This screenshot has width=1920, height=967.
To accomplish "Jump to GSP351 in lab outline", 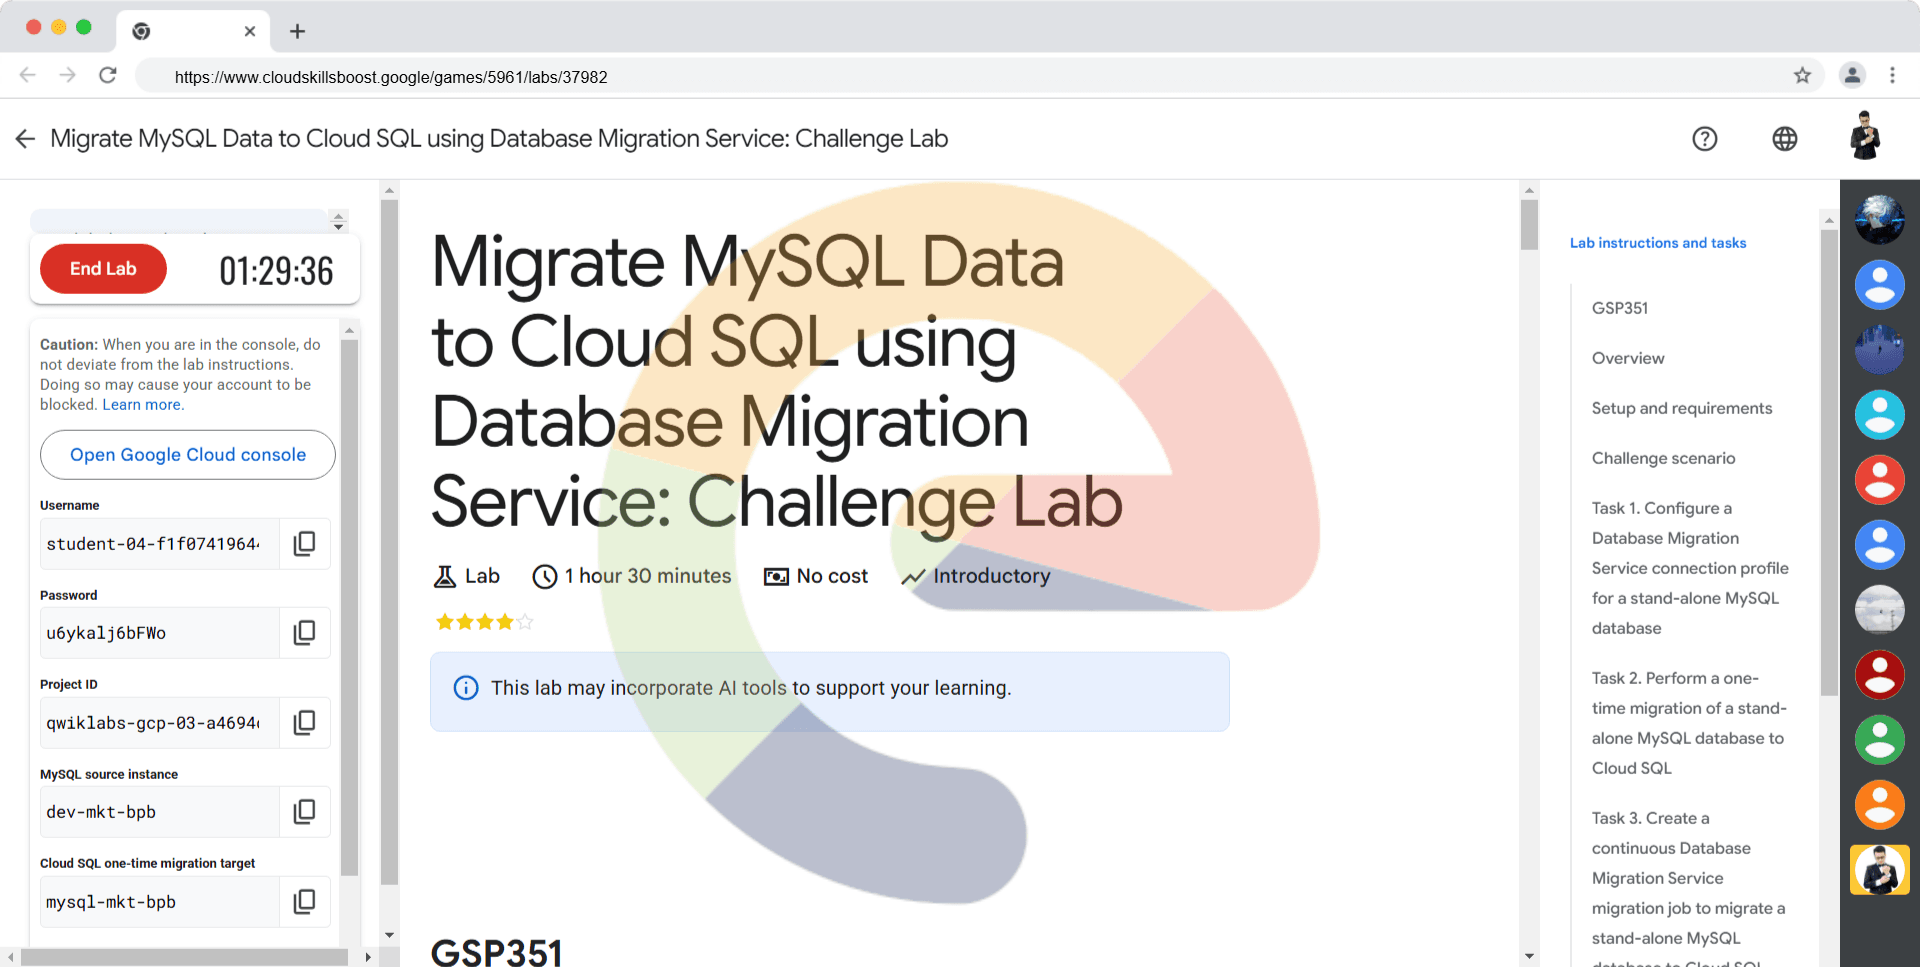I will click(x=1620, y=308).
